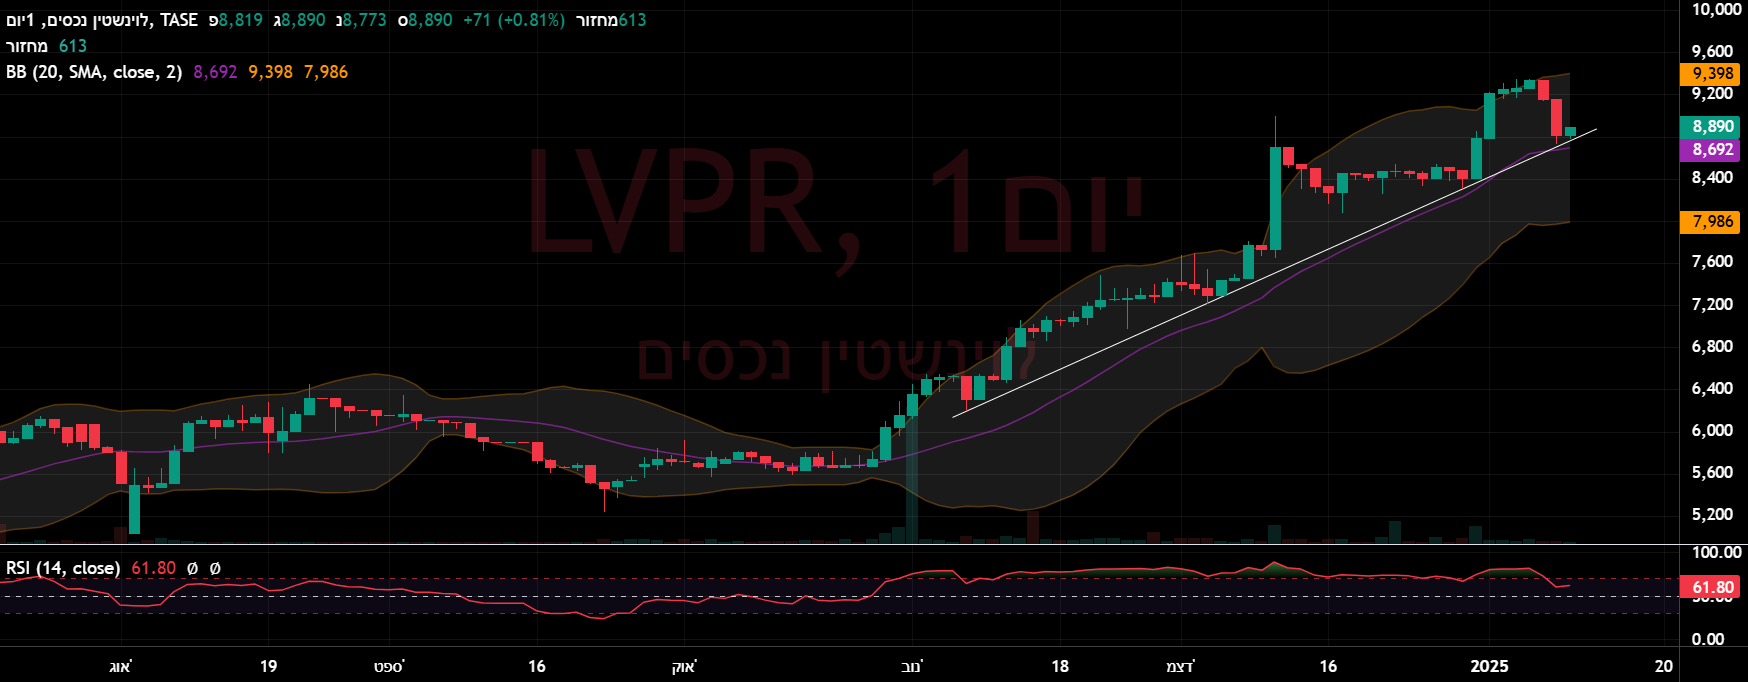The height and width of the screenshot is (682, 1748).
Task: Click the 6,000 label on the price axis
Action: [x=1712, y=431]
